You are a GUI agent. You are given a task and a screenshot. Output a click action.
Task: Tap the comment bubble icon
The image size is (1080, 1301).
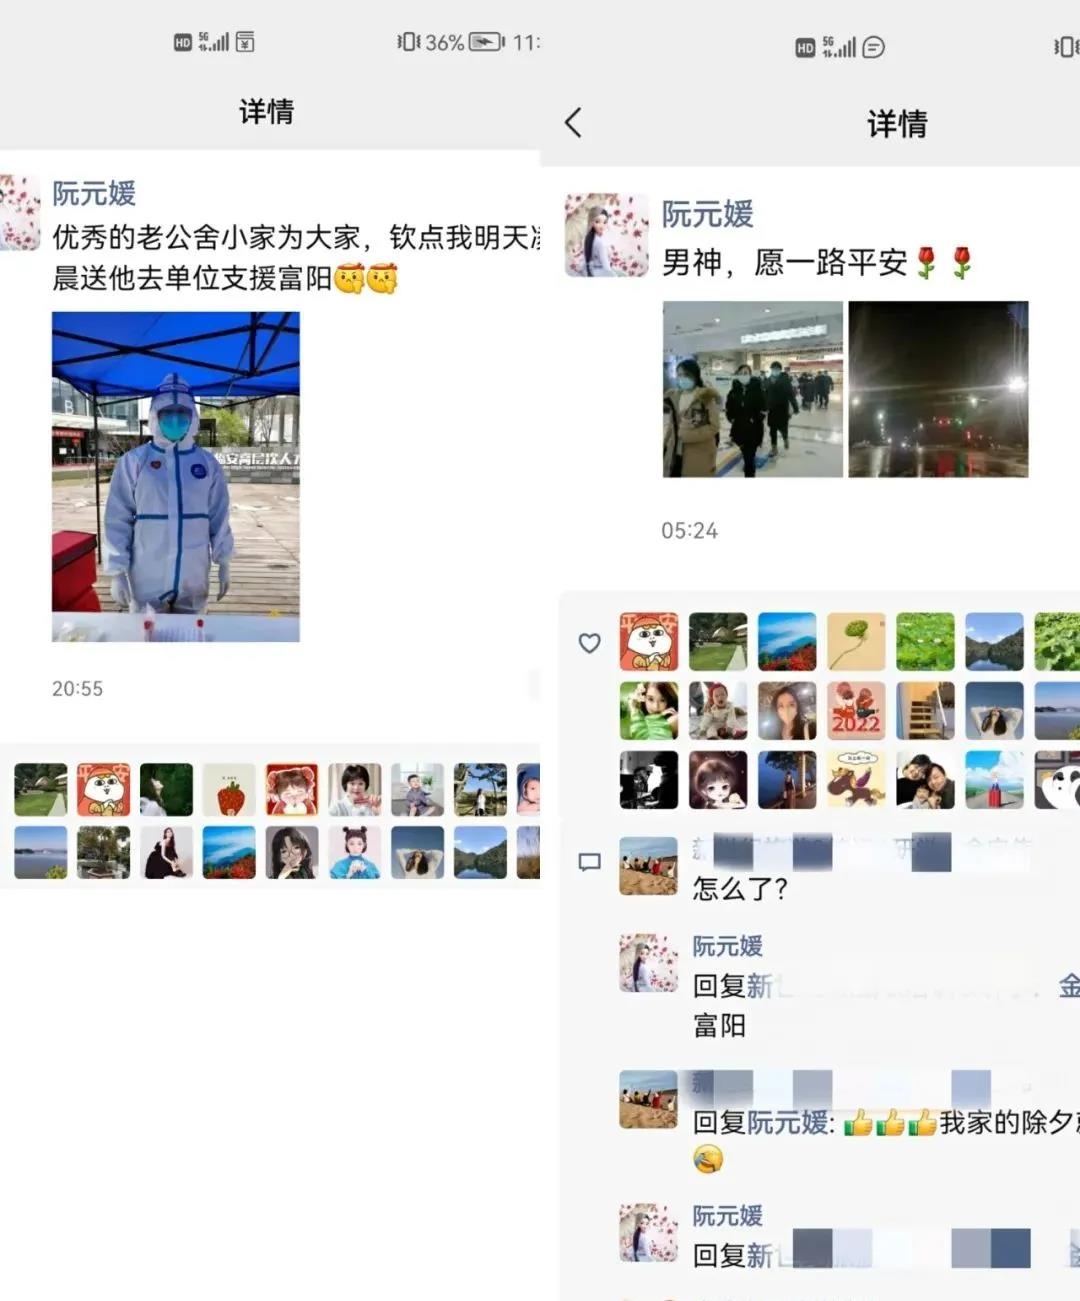pos(590,862)
